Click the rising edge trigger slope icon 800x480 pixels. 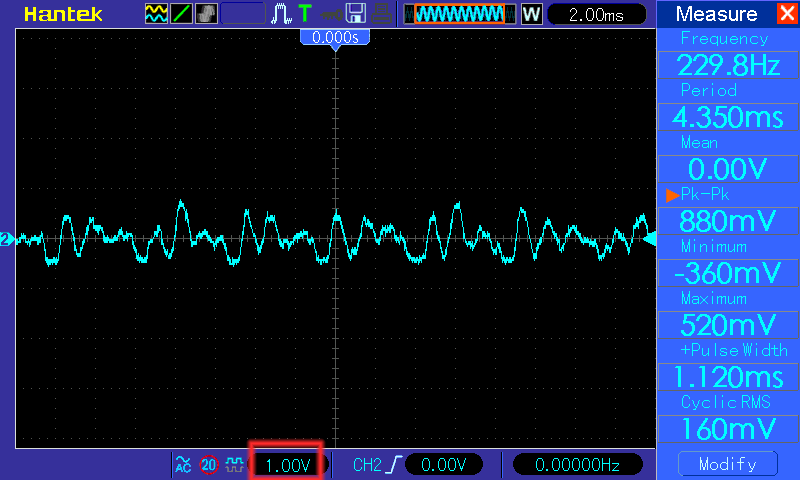[x=394, y=465]
